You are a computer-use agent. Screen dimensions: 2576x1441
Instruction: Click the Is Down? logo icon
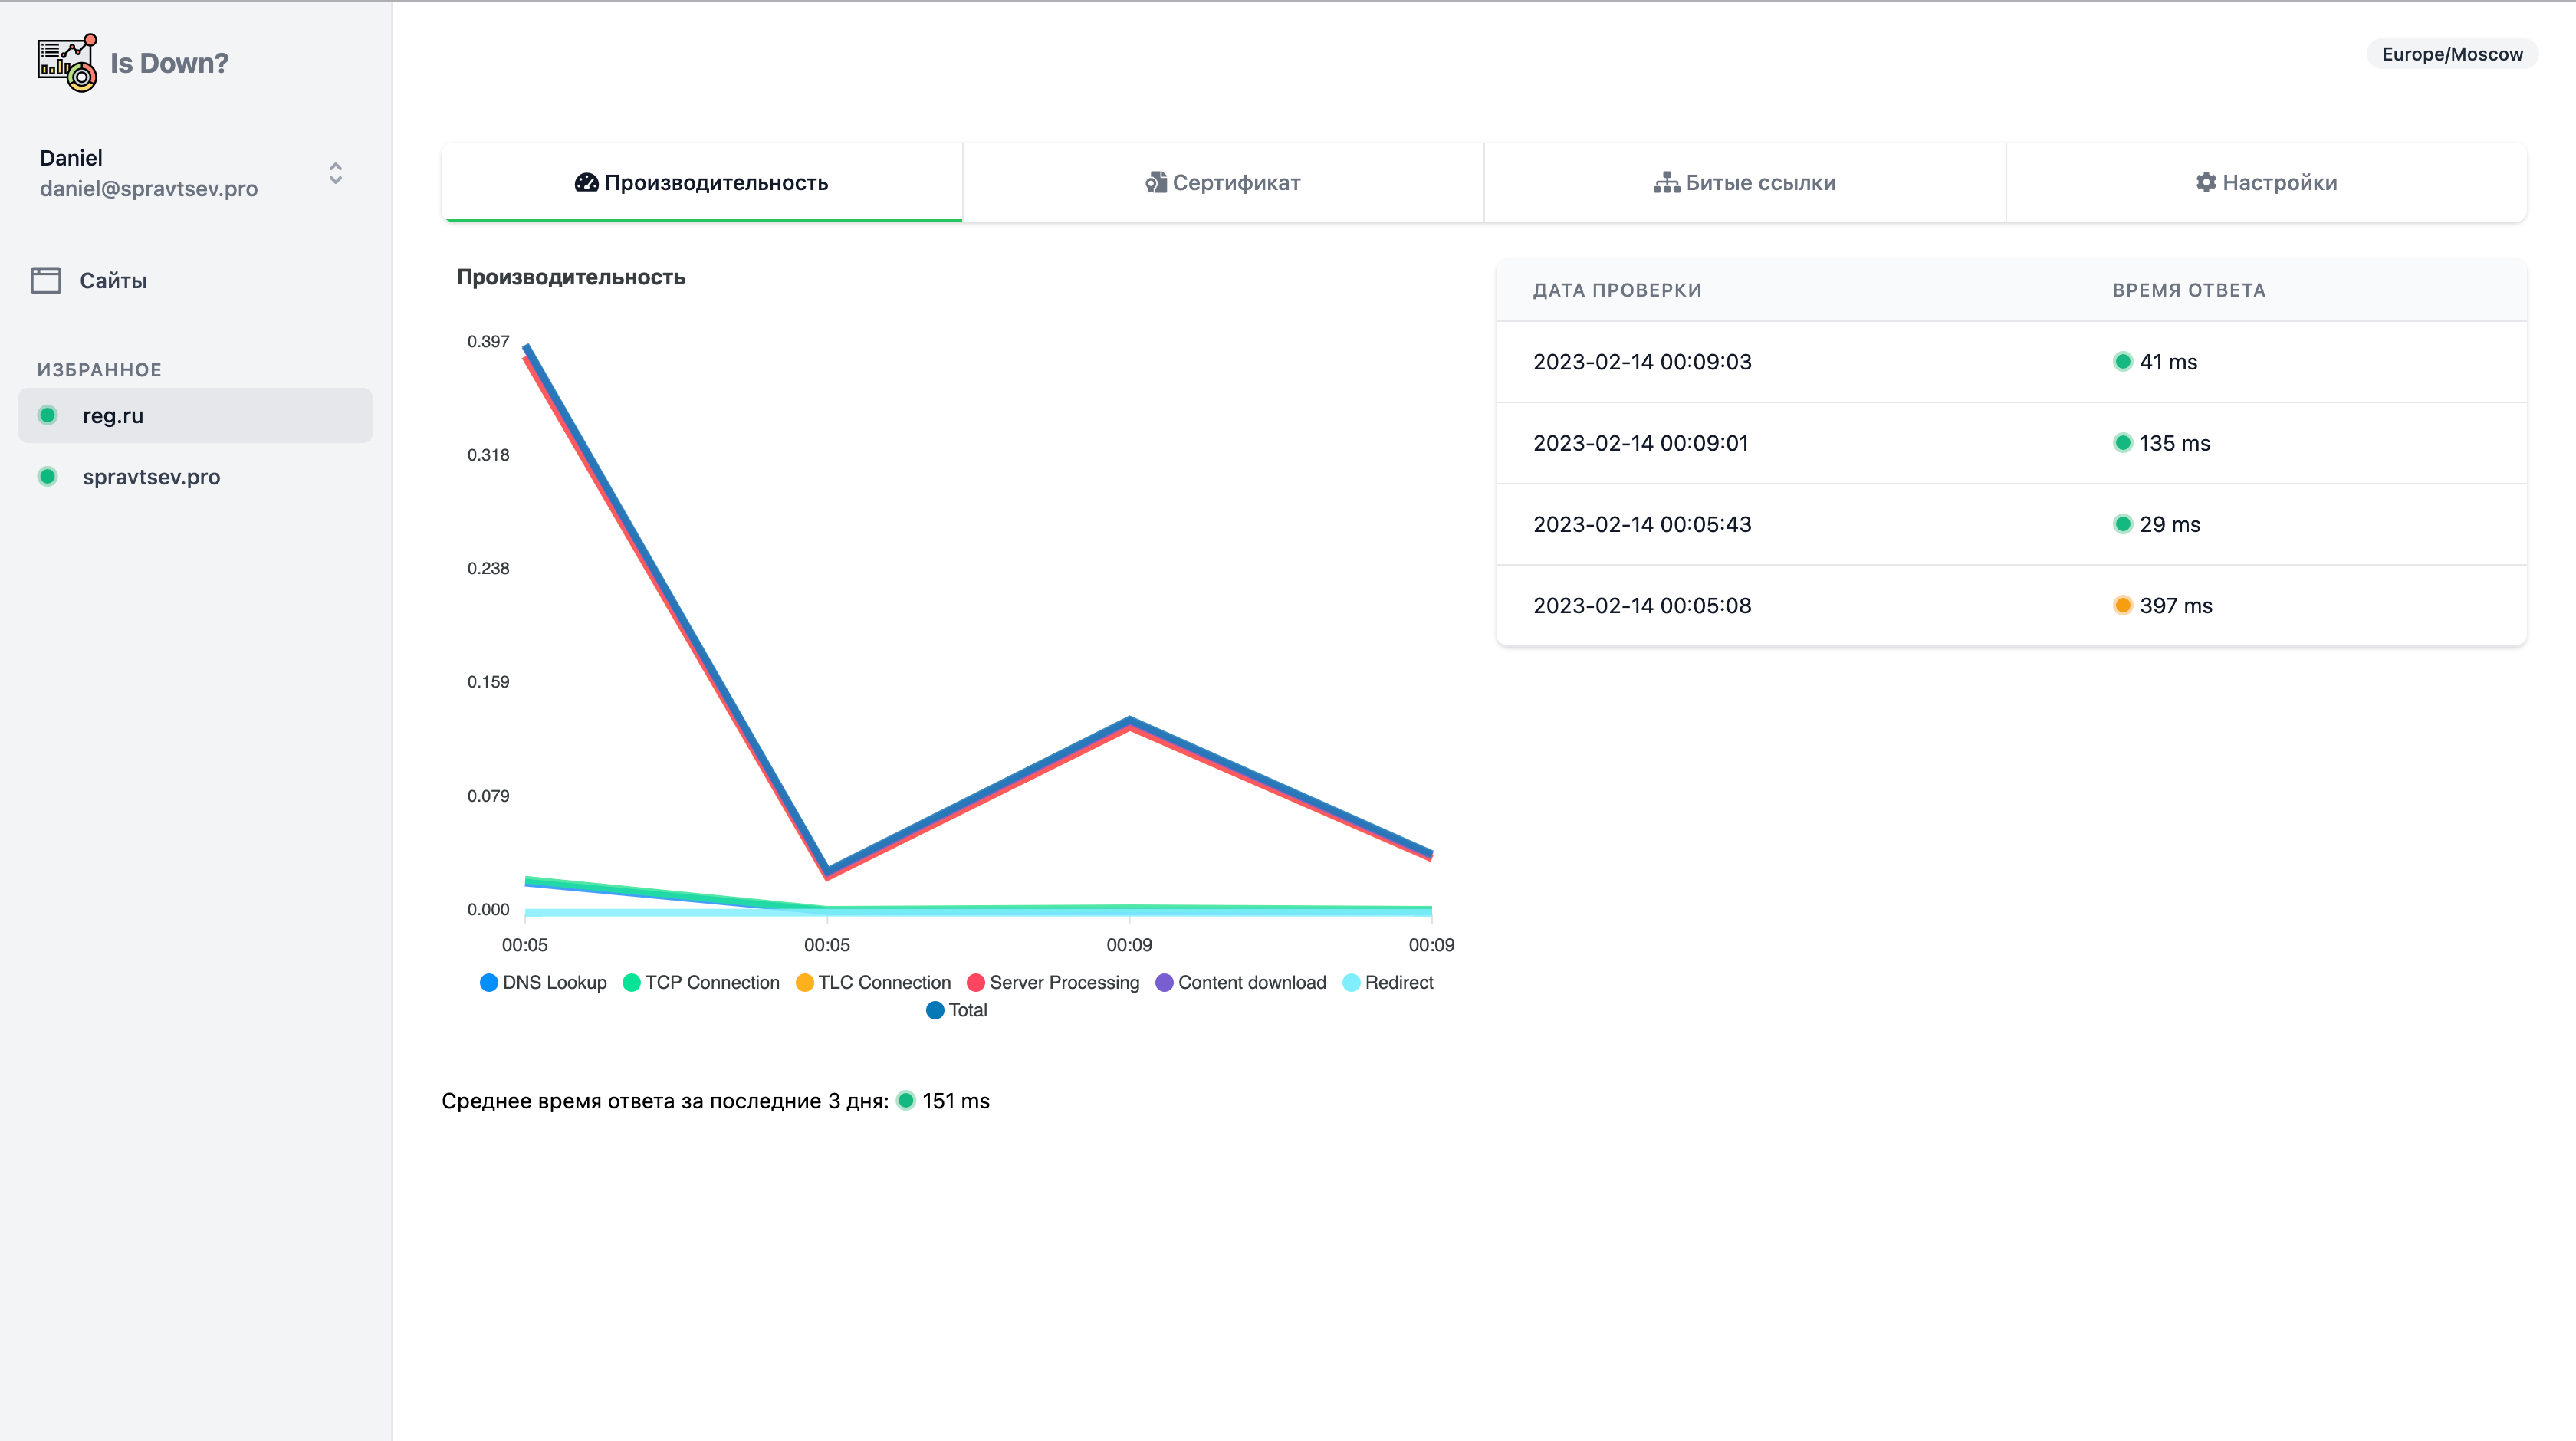click(67, 62)
